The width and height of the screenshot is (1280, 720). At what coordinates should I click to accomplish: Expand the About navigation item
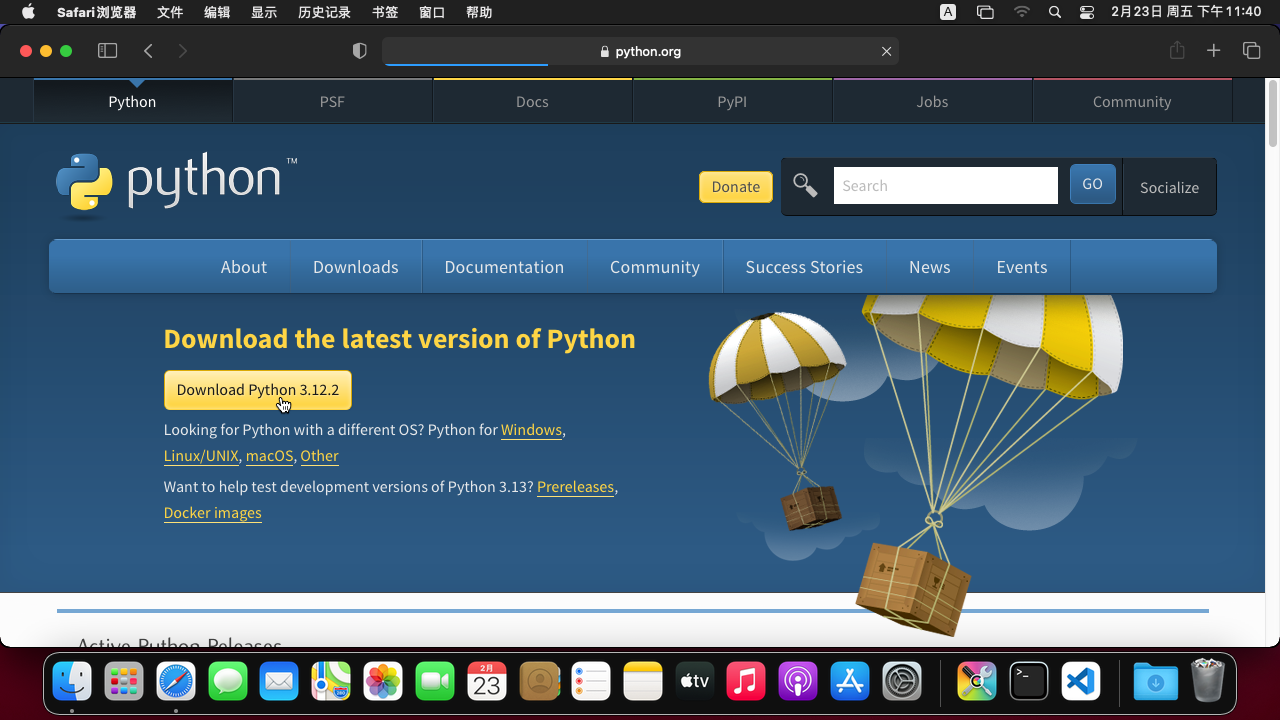[x=244, y=267]
